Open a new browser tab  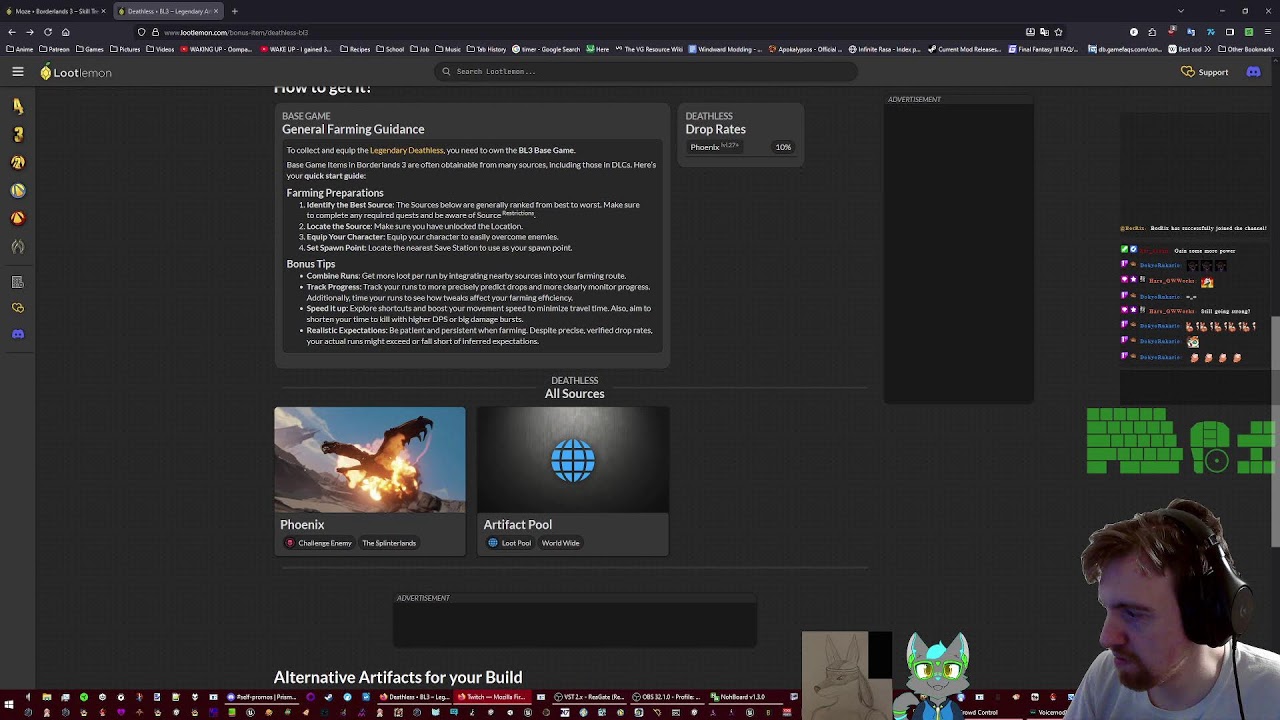(234, 11)
